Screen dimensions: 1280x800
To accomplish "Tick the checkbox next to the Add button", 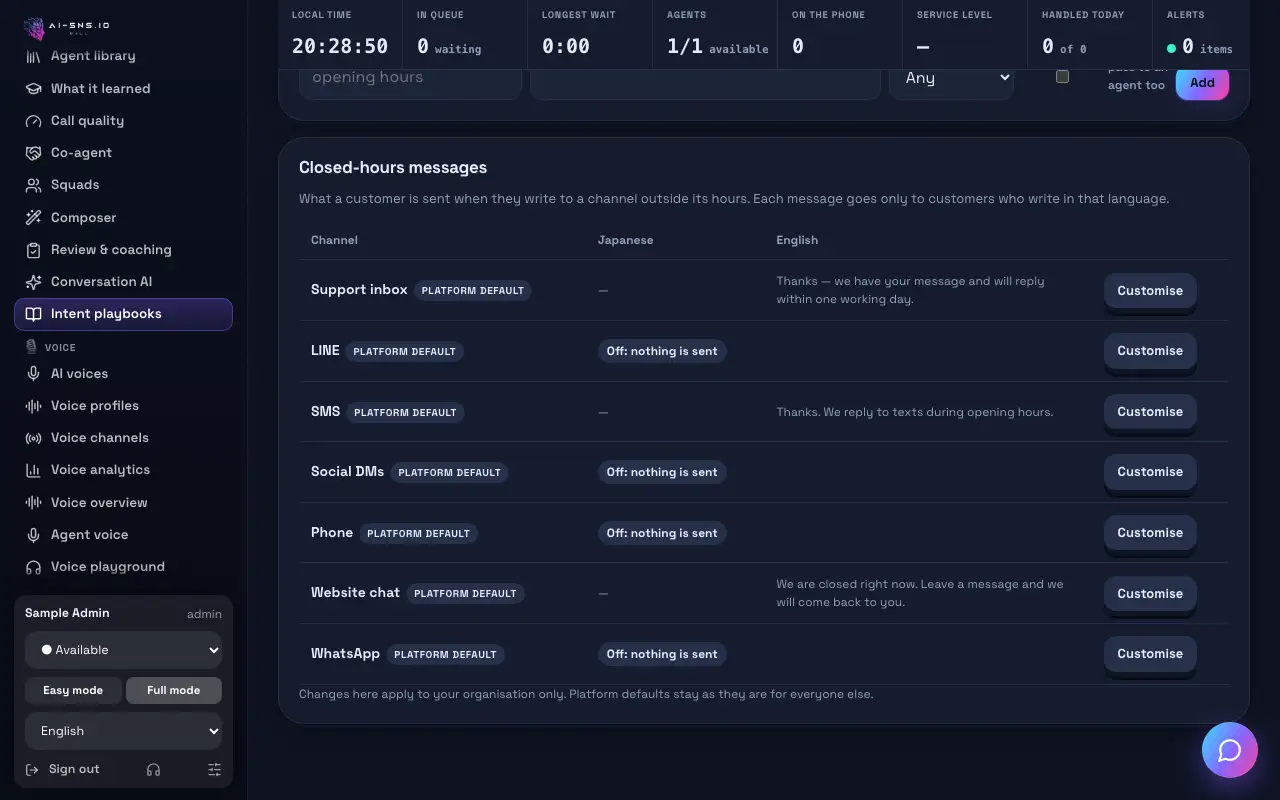I will coord(1062,76).
